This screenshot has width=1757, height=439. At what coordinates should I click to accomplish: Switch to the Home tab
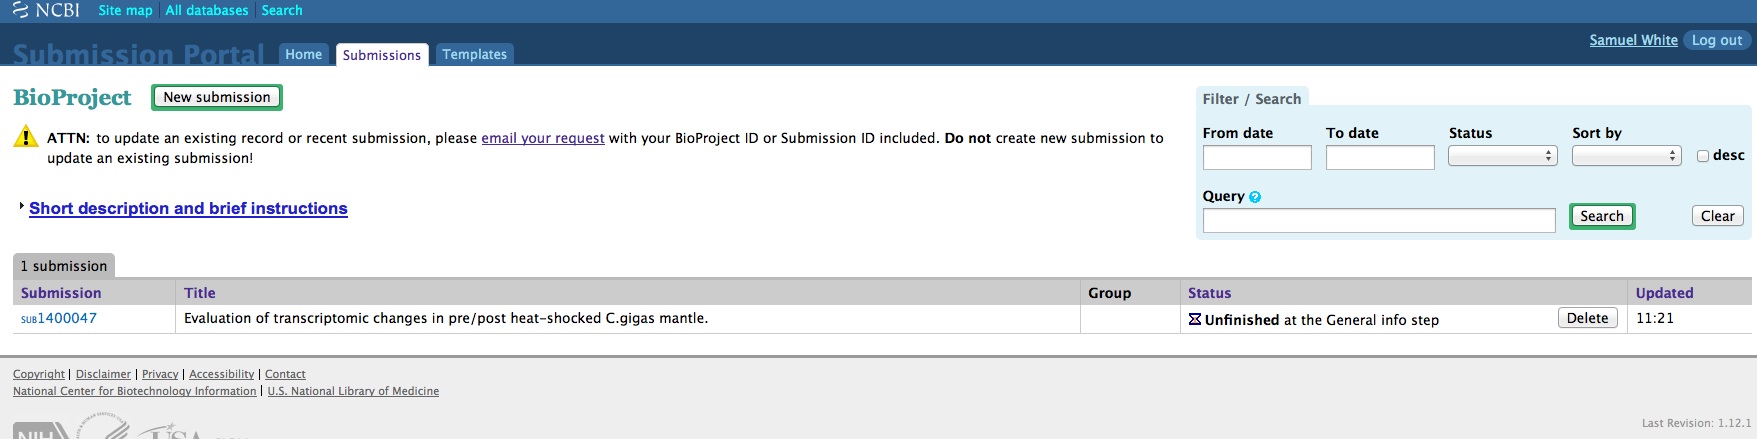(x=303, y=54)
